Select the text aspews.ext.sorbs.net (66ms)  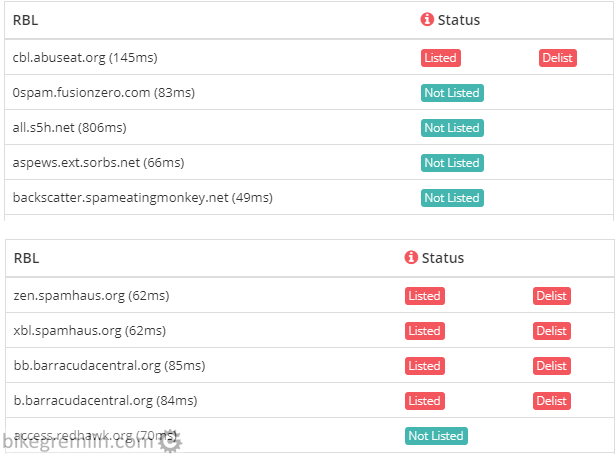tap(98, 163)
